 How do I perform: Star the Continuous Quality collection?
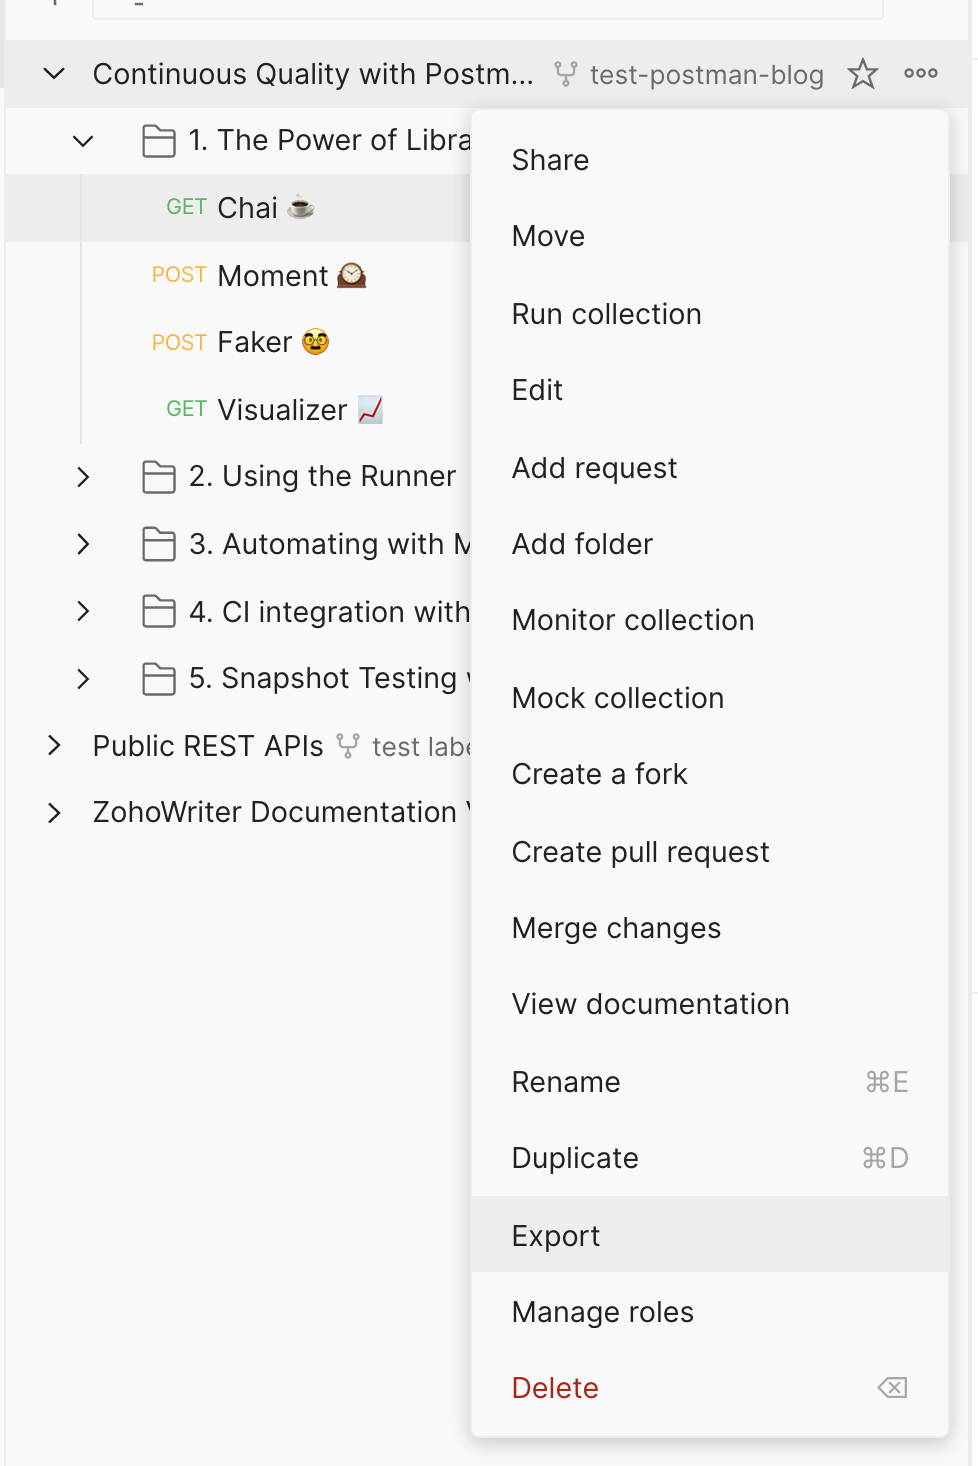(x=862, y=74)
